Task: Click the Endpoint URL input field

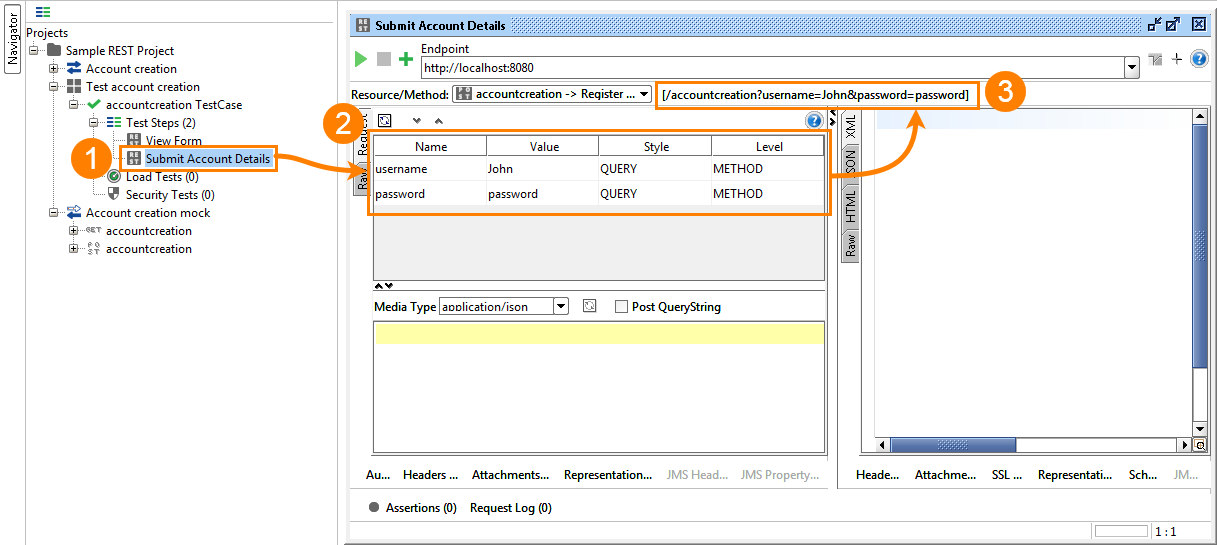Action: pyautogui.click(x=772, y=68)
